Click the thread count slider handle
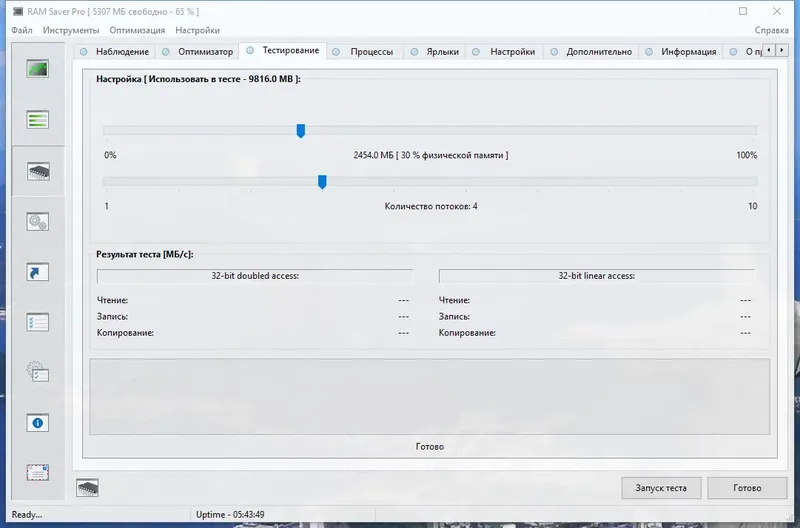Viewport: 800px width, 528px height. 322,182
